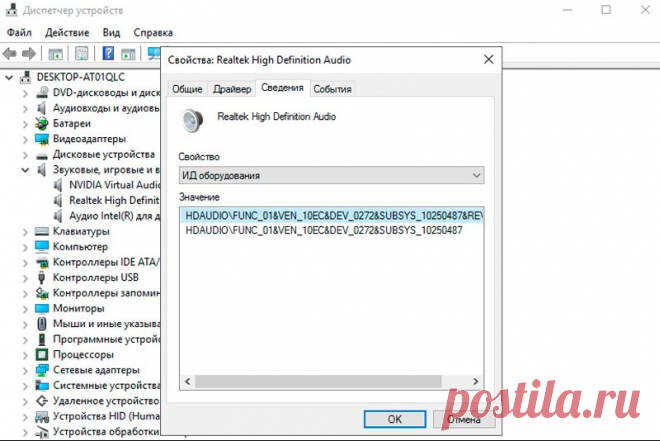Expand the Батареи tree node
Viewport: 660px width, 441px height.
click(x=25, y=124)
